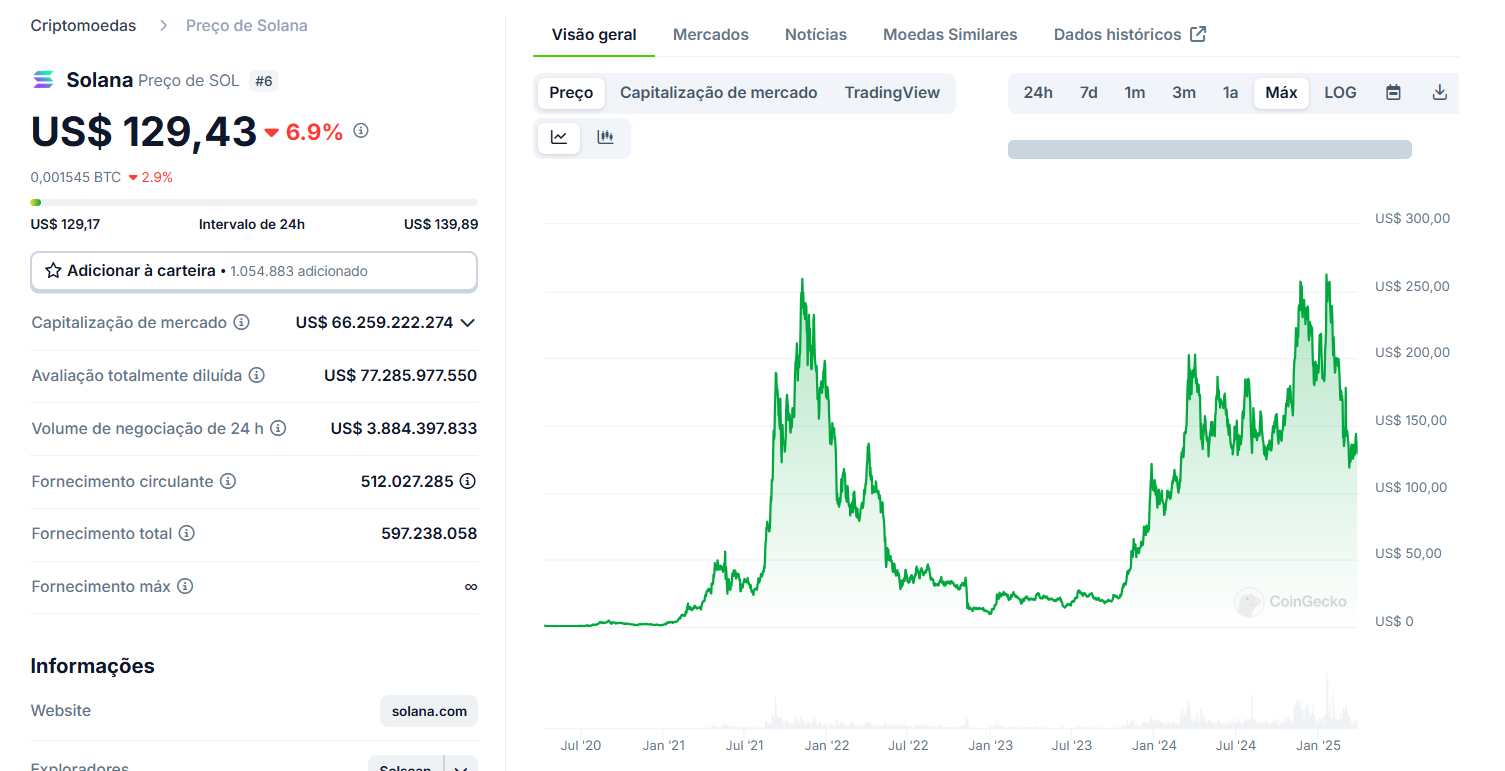This screenshot has width=1505, height=771.
Task: Download chart data icon
Action: pos(1440,93)
